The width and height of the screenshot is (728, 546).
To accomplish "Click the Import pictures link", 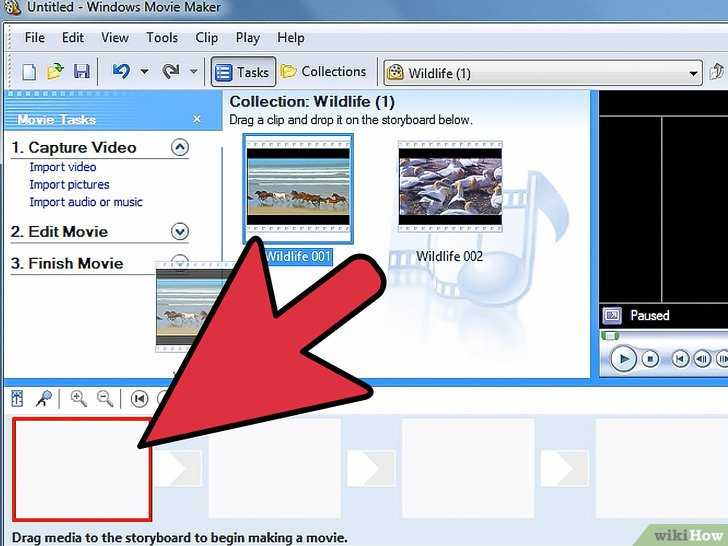I will 69,185.
